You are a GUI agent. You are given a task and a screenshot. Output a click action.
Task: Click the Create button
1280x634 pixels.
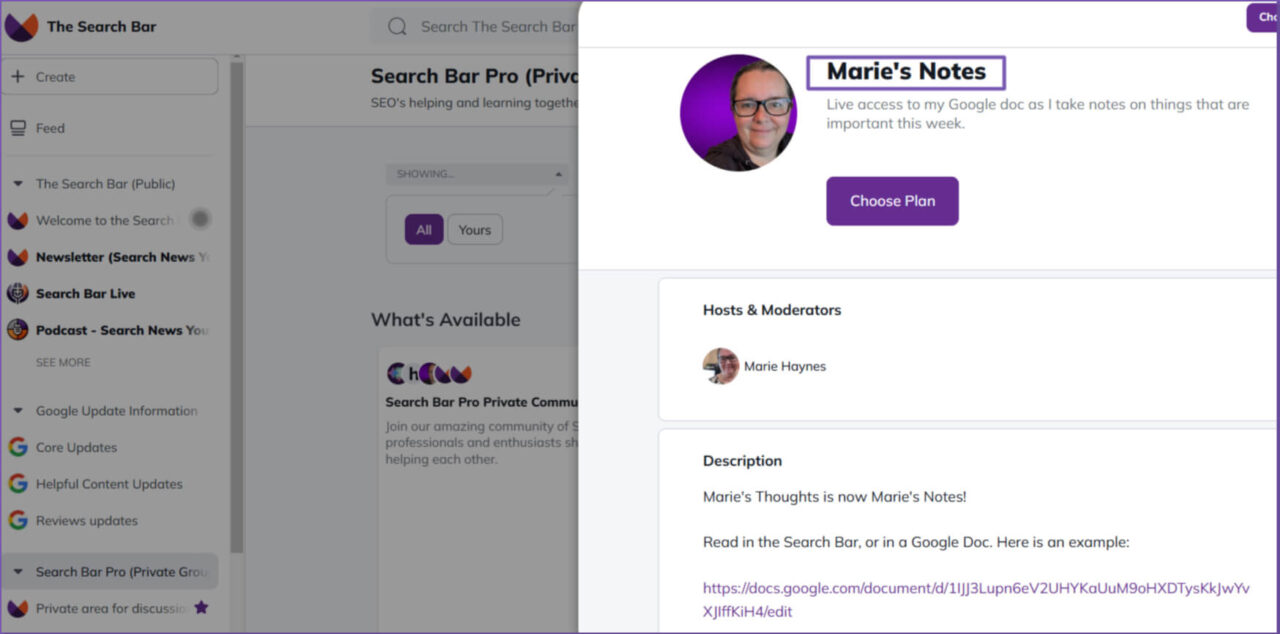point(109,77)
